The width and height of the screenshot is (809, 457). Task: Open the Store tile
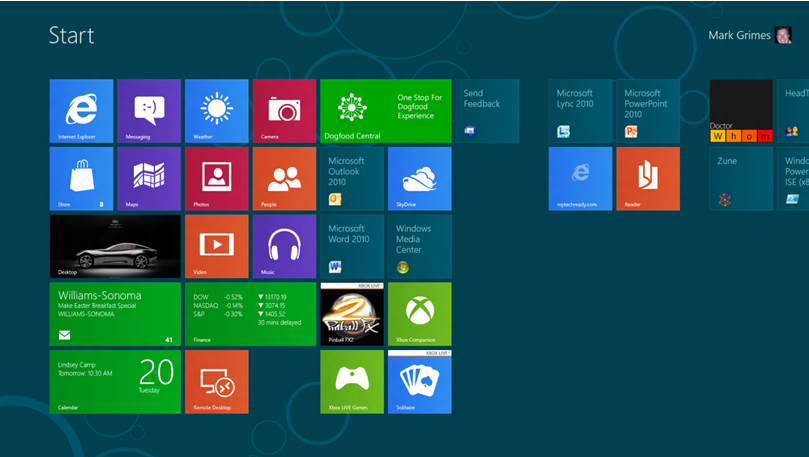tap(81, 178)
